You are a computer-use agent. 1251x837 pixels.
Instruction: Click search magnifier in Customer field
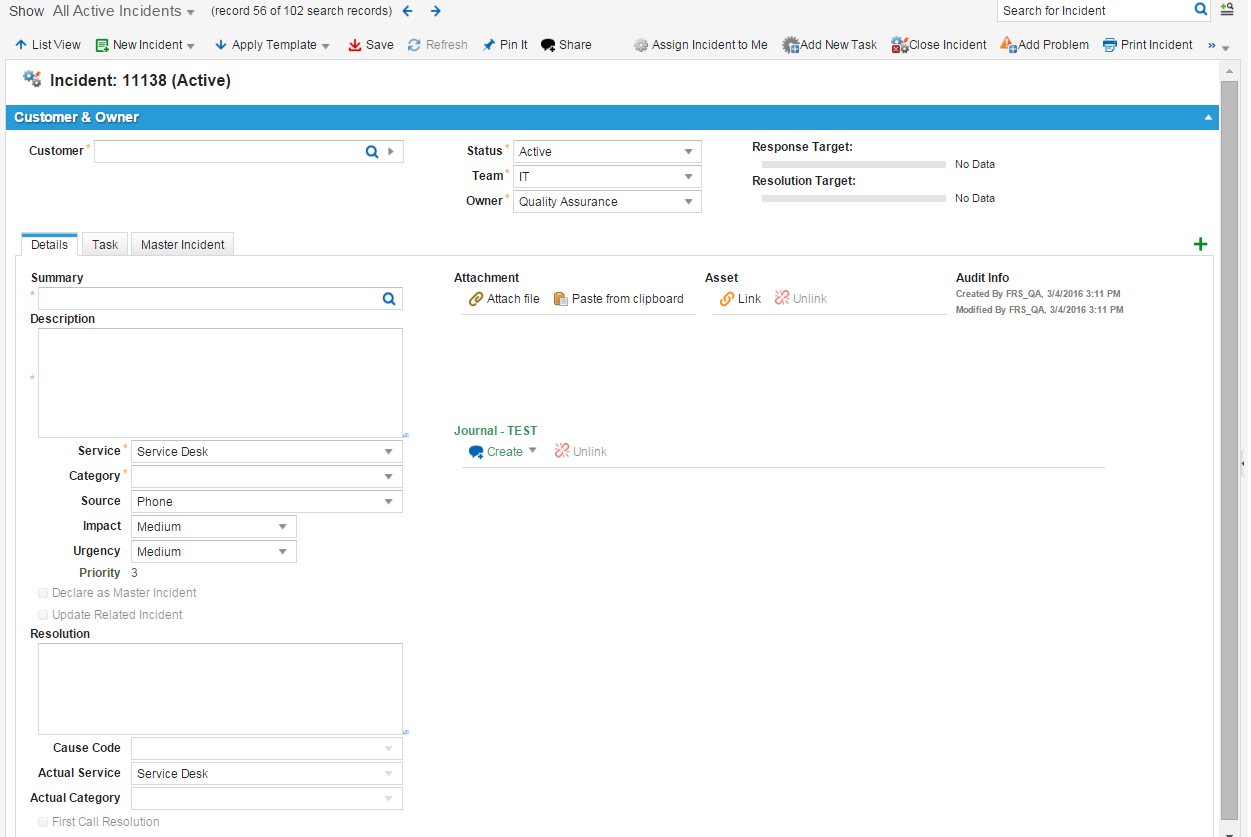(372, 152)
